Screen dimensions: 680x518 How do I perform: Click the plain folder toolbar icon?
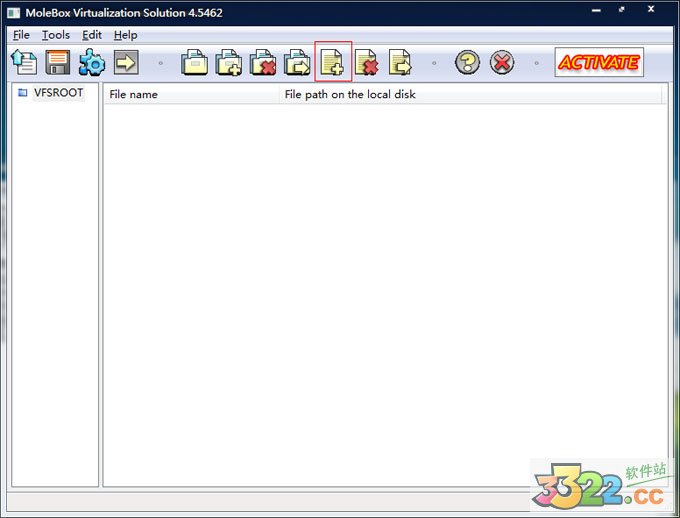click(194, 62)
